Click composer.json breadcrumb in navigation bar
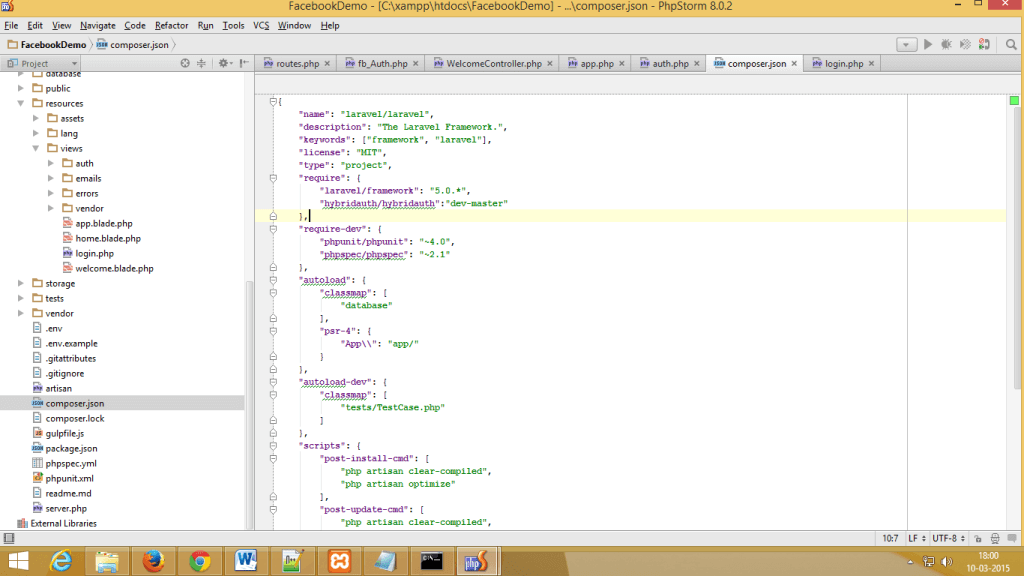This screenshot has width=1024, height=576. coord(133,44)
